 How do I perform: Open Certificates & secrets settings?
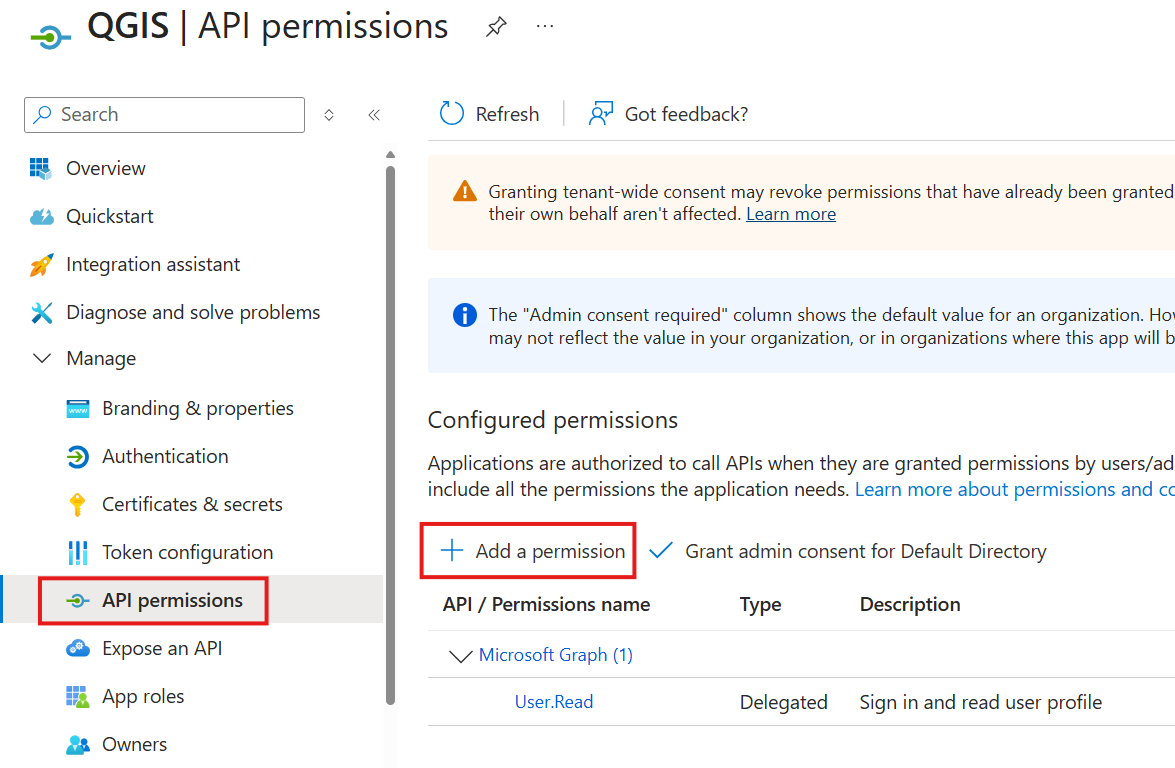(192, 504)
